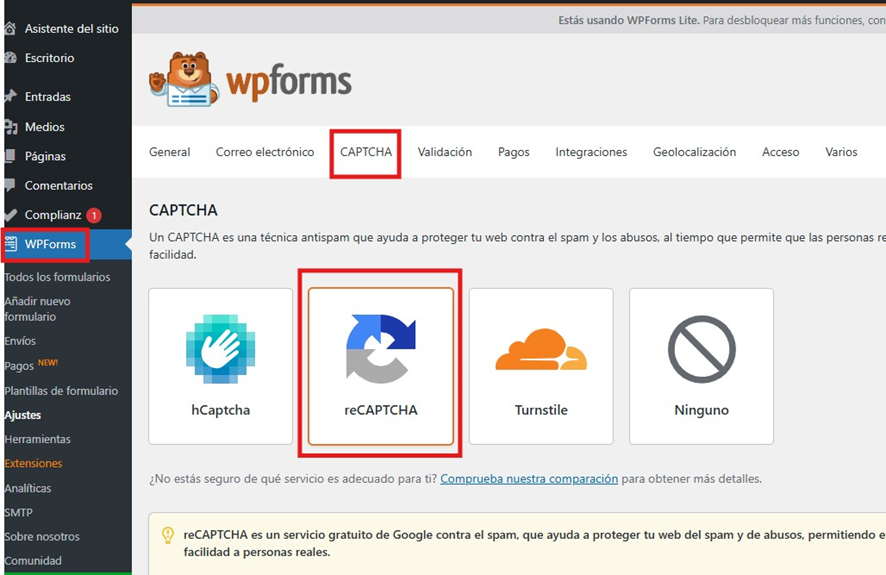This screenshot has height=575, width=886.
Task: Click the hCaptcha hand icon
Action: (x=220, y=349)
